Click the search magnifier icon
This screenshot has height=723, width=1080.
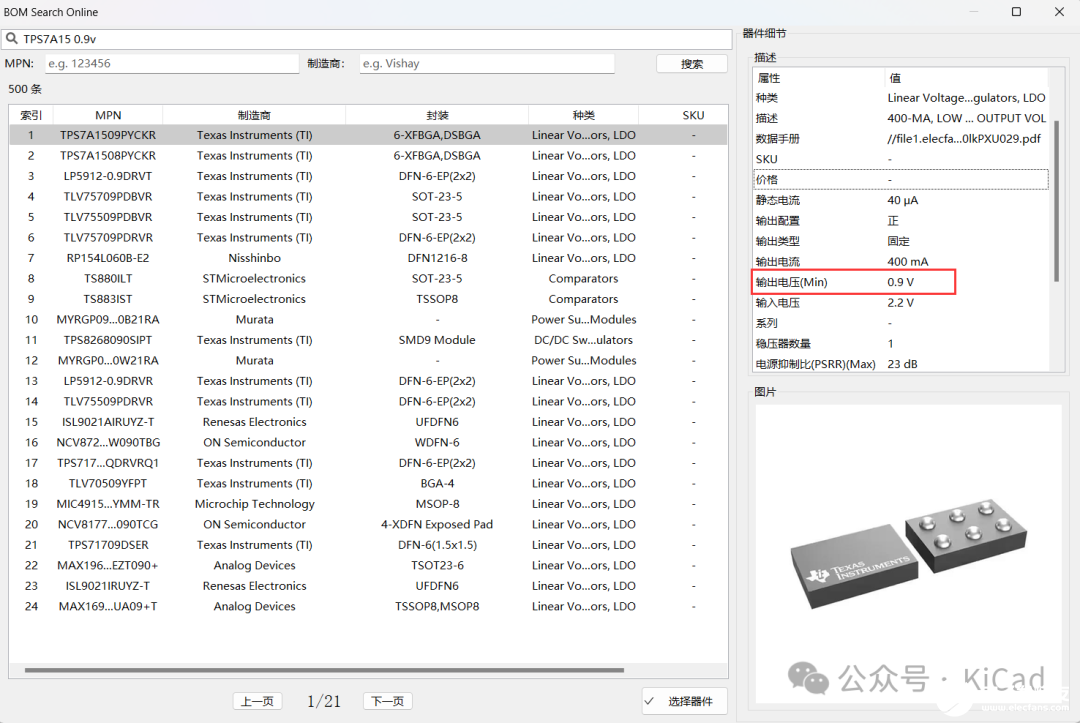(12, 39)
